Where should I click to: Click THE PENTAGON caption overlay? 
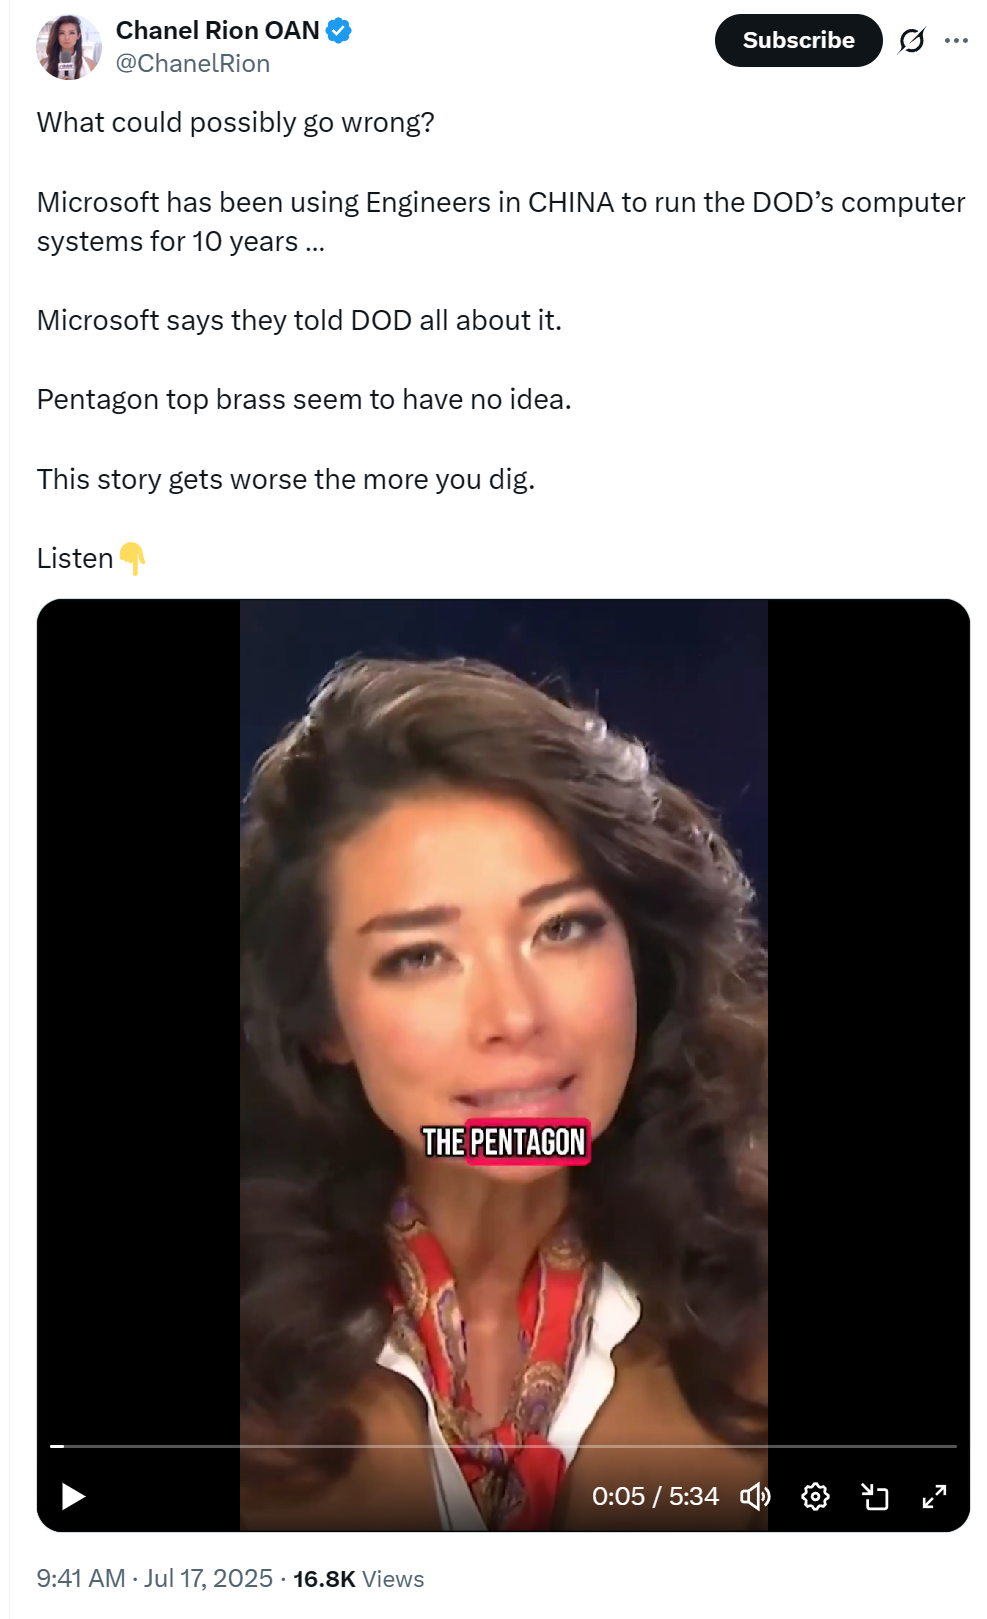[x=503, y=1141]
